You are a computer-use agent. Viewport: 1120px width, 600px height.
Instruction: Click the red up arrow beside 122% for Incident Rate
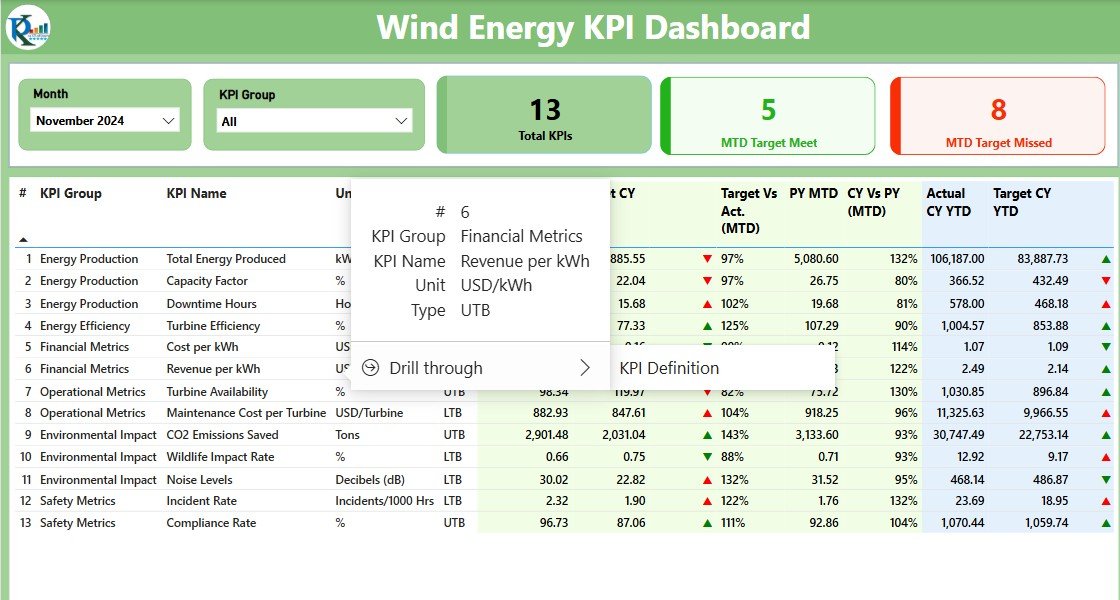tap(707, 501)
